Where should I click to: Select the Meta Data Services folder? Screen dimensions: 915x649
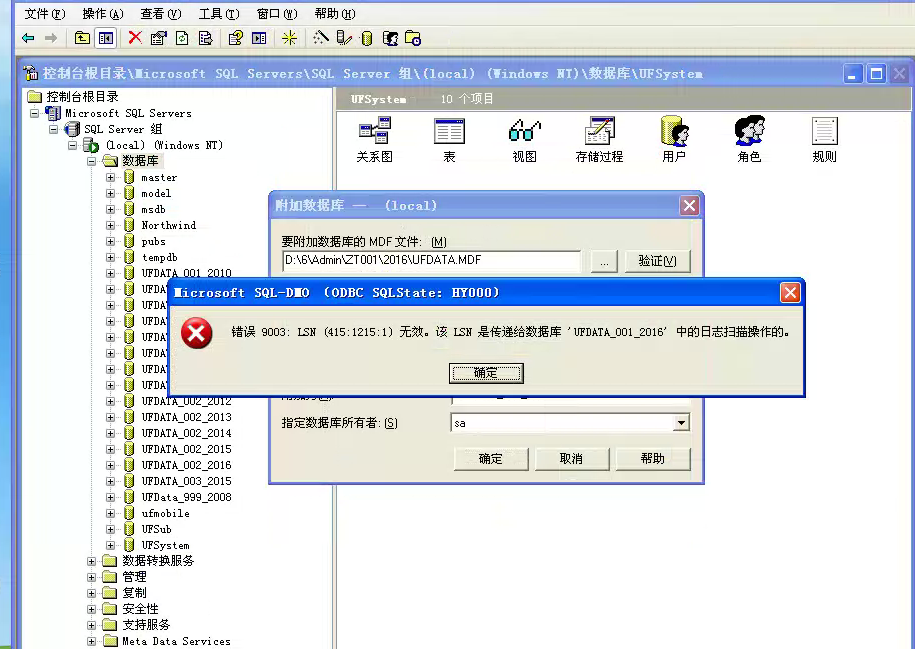click(x=176, y=641)
